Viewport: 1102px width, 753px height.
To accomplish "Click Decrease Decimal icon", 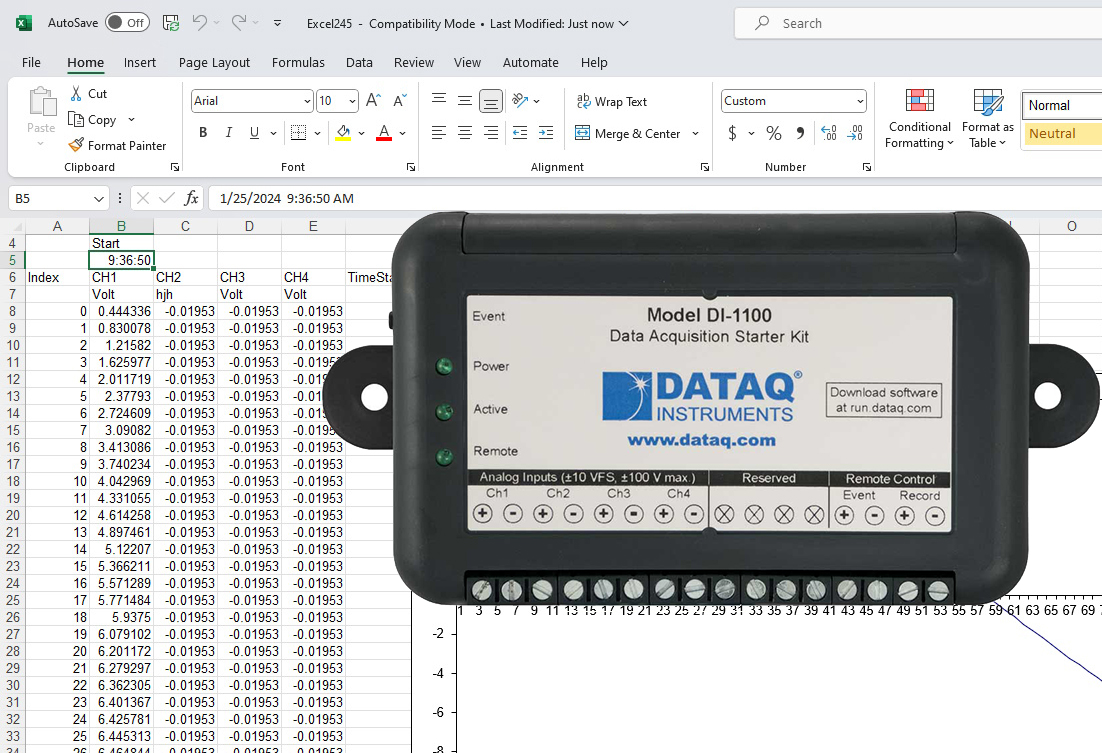I will (855, 133).
